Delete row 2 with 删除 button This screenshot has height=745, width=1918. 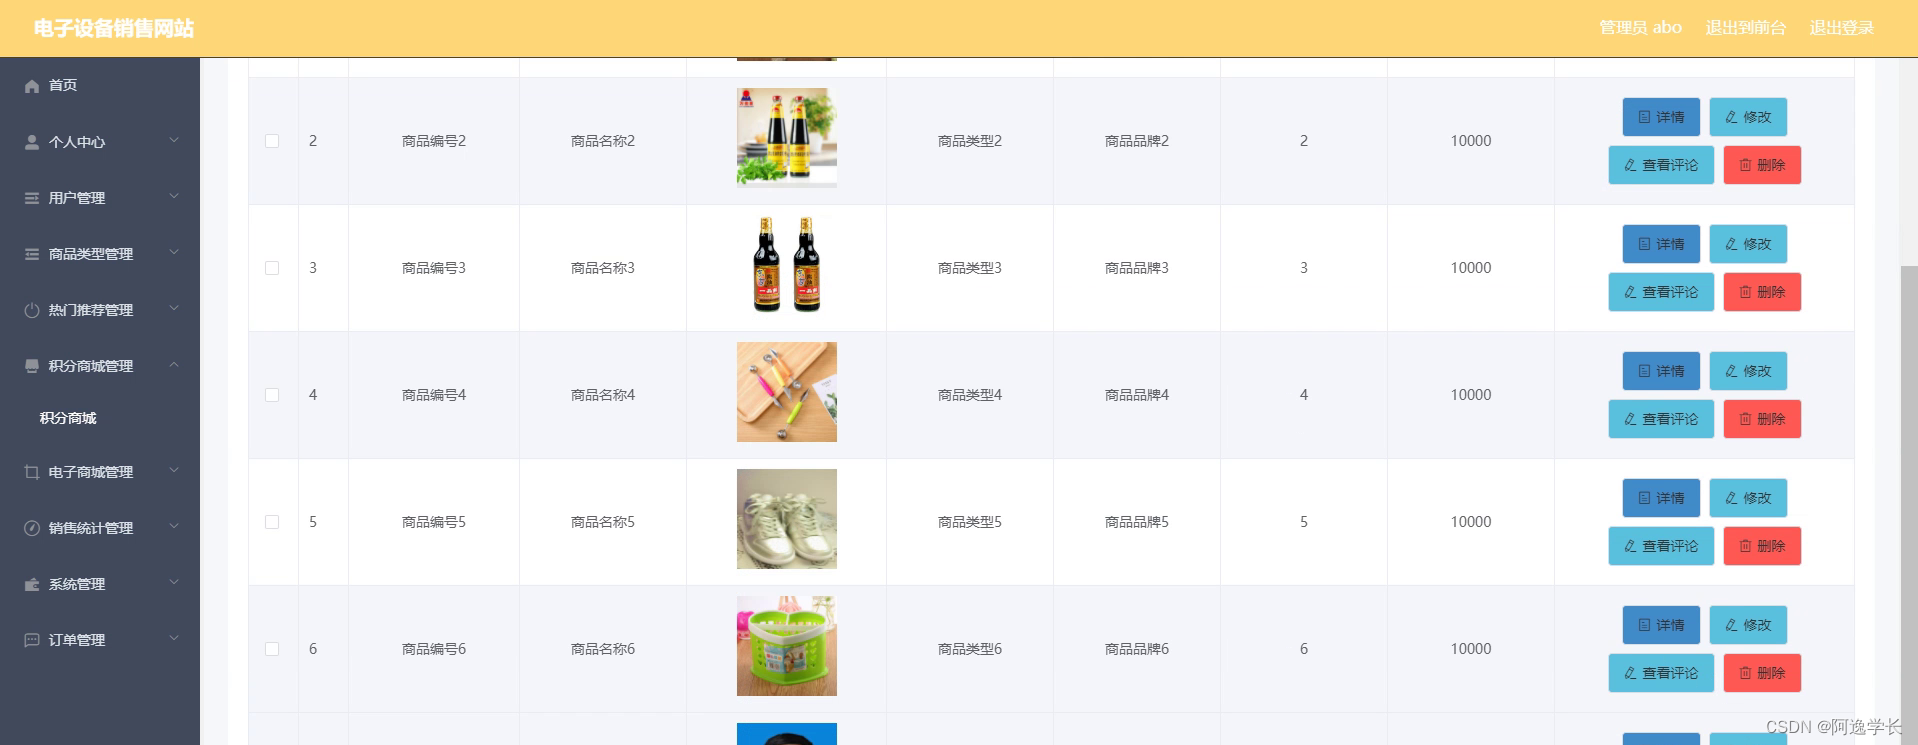click(x=1762, y=165)
